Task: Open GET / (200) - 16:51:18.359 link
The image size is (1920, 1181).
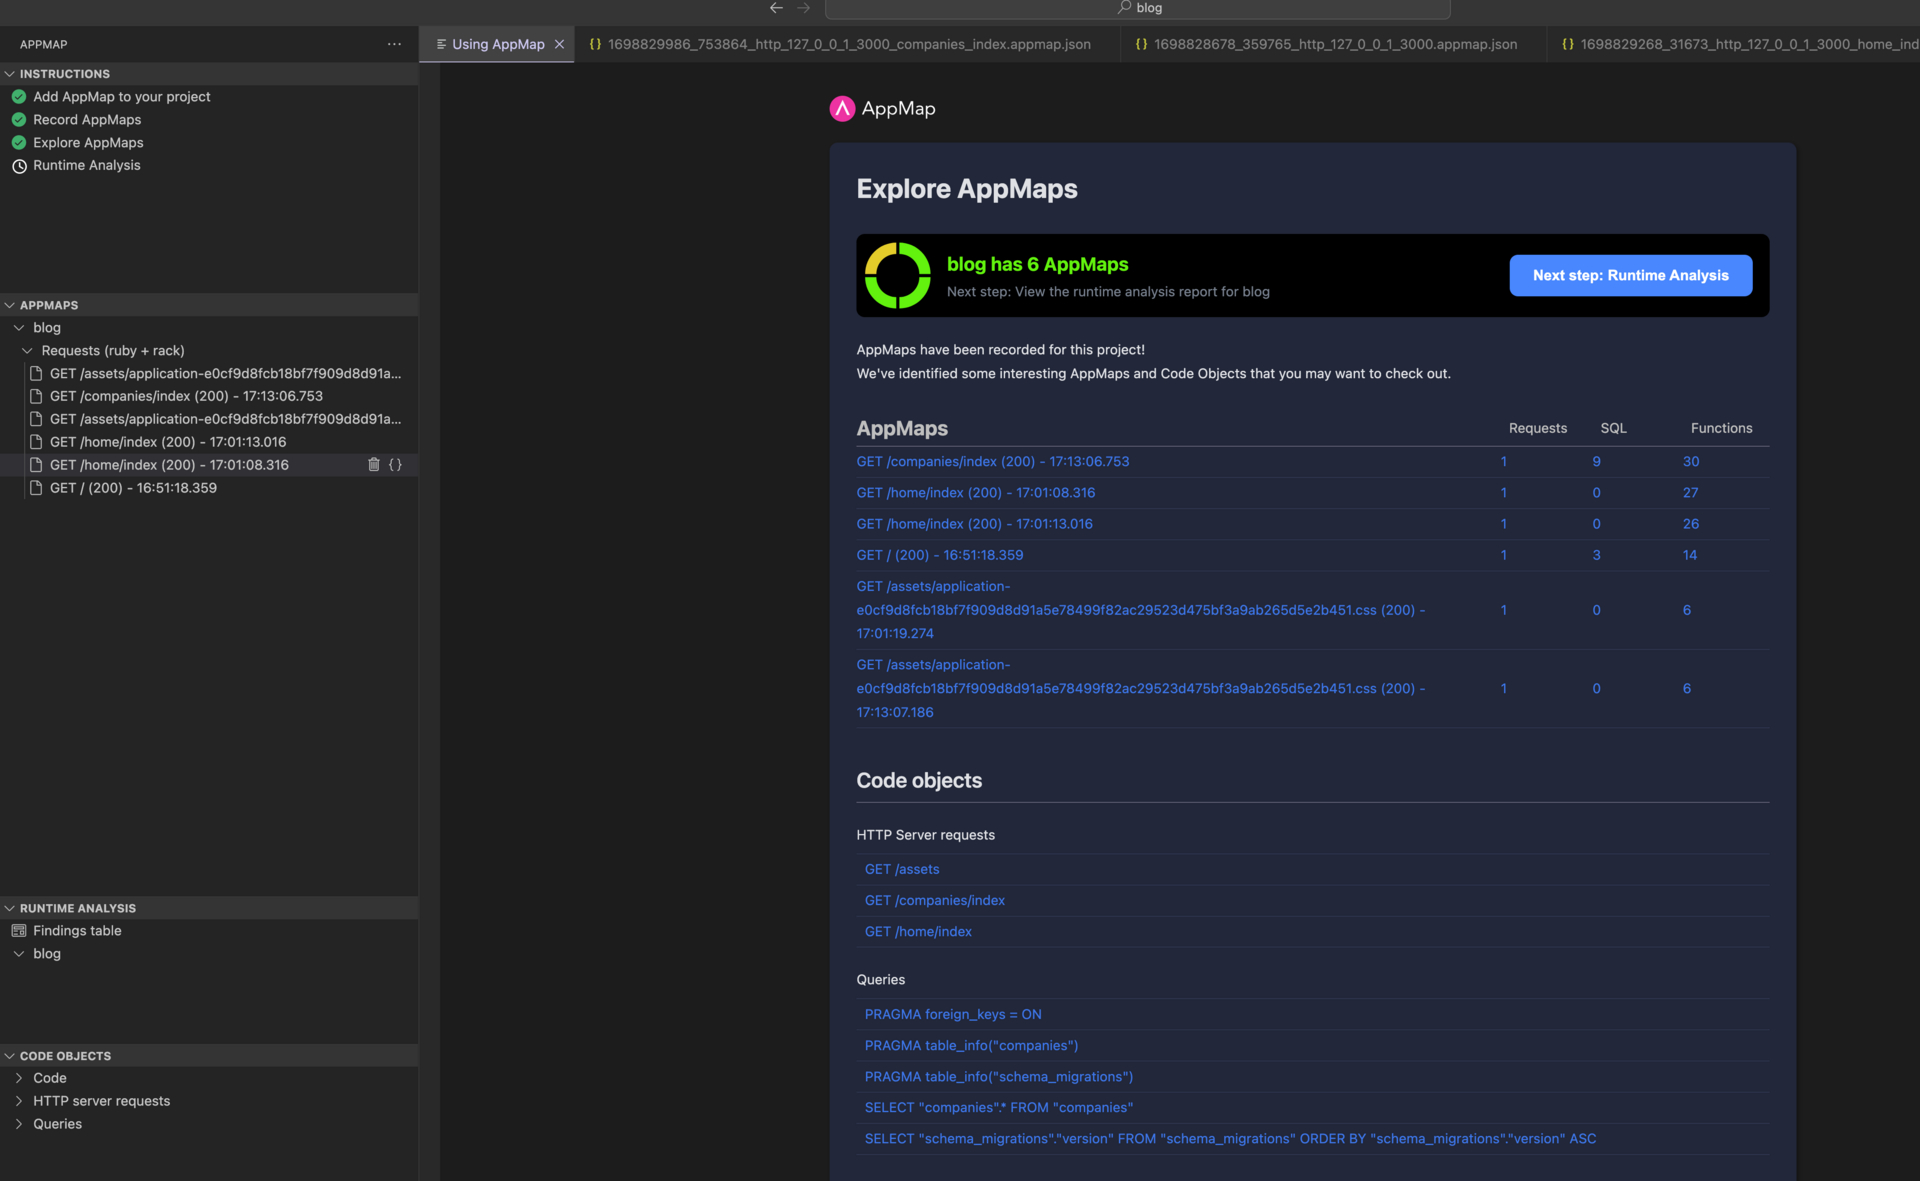Action: (939, 555)
